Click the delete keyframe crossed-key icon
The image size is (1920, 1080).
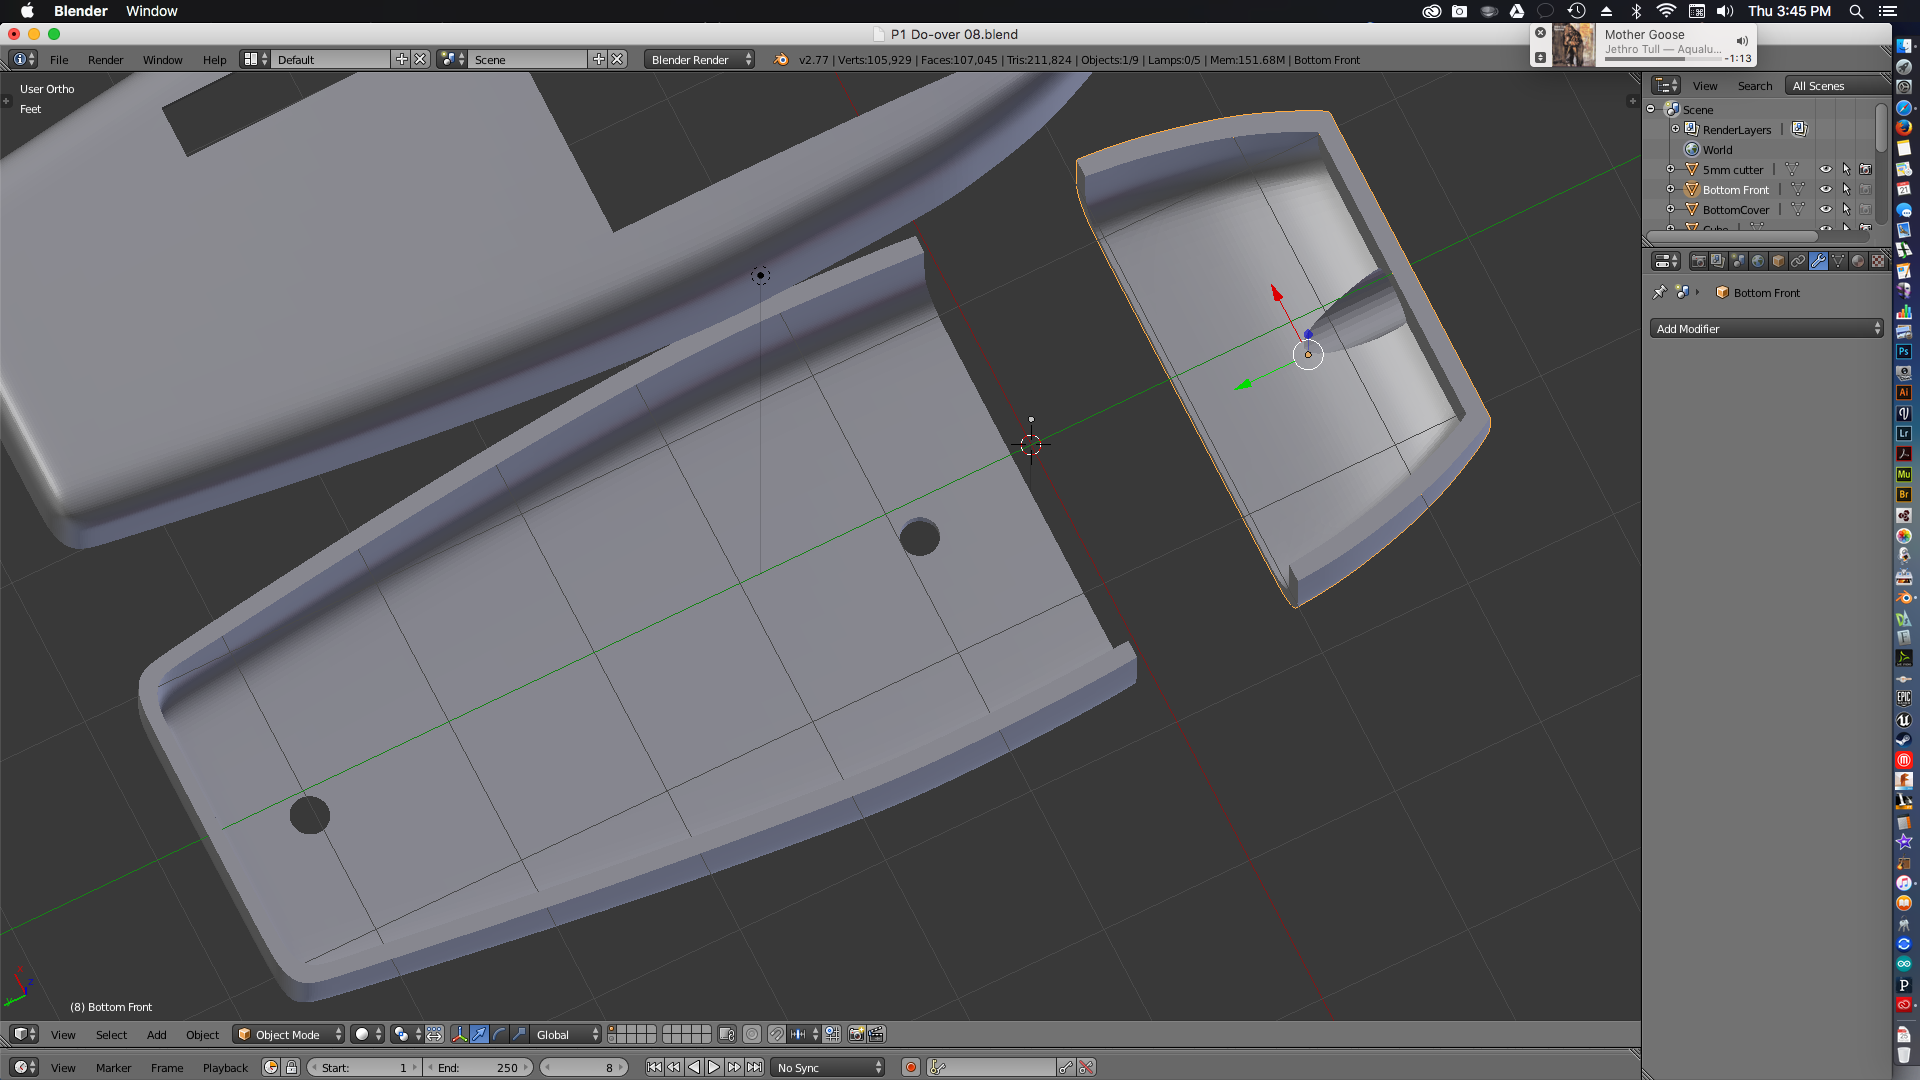tap(1086, 1067)
